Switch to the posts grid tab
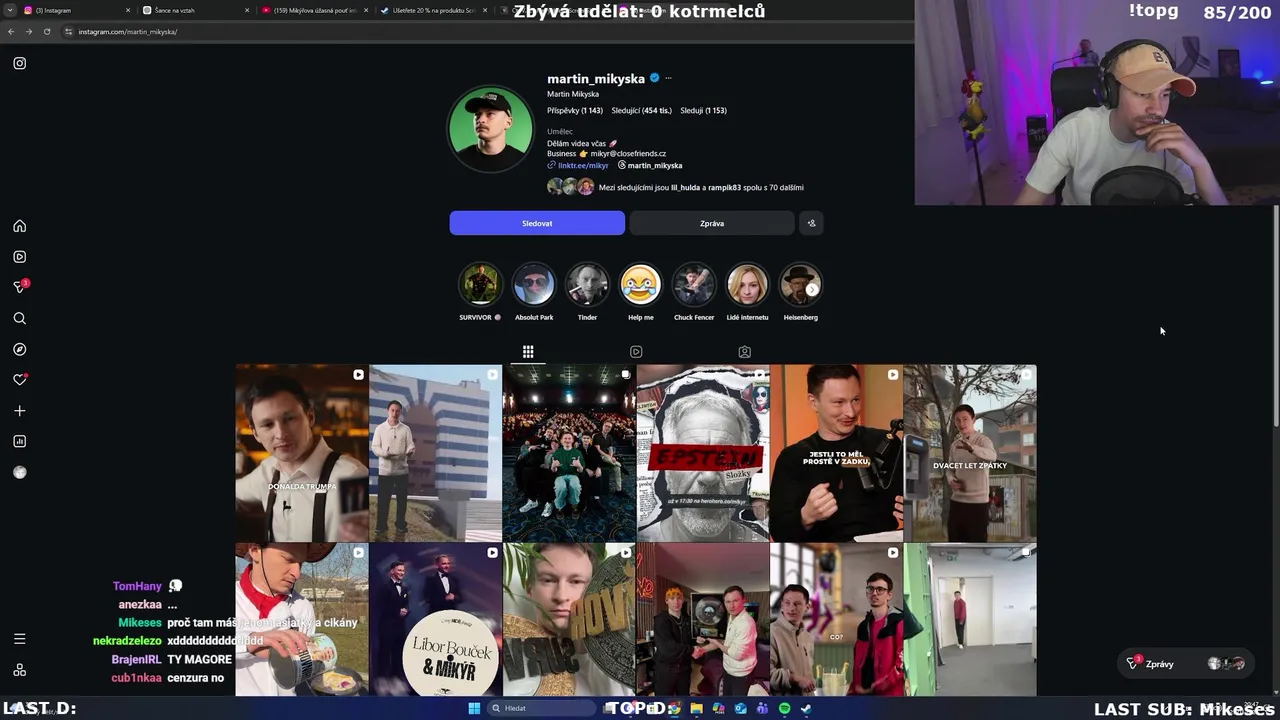The height and width of the screenshot is (720, 1280). click(x=528, y=352)
